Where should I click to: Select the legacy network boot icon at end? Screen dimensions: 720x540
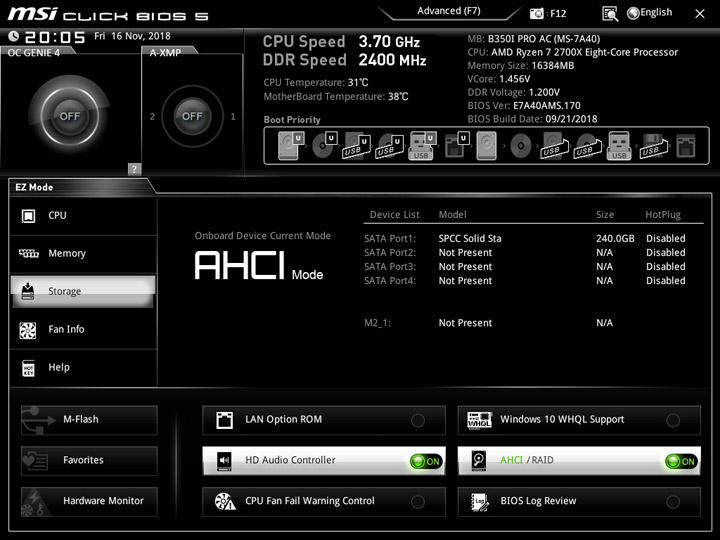(686, 146)
